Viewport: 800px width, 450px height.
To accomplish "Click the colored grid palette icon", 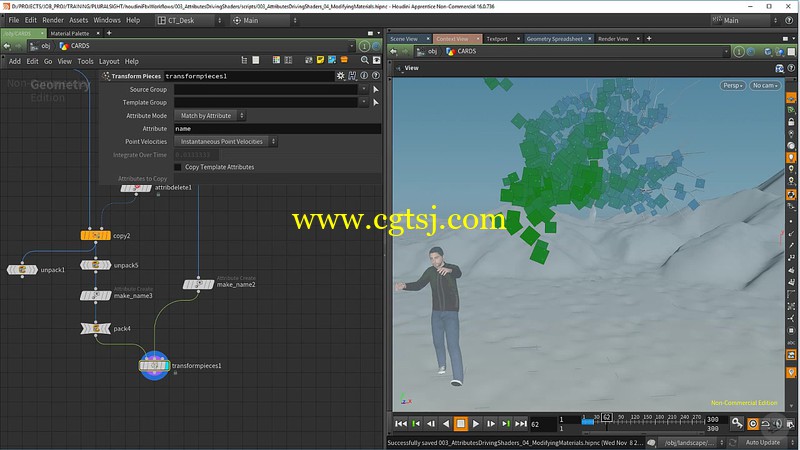I will (276, 60).
